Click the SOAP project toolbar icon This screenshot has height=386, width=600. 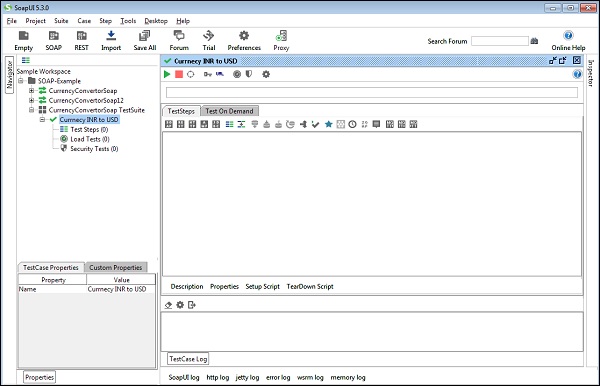54,41
